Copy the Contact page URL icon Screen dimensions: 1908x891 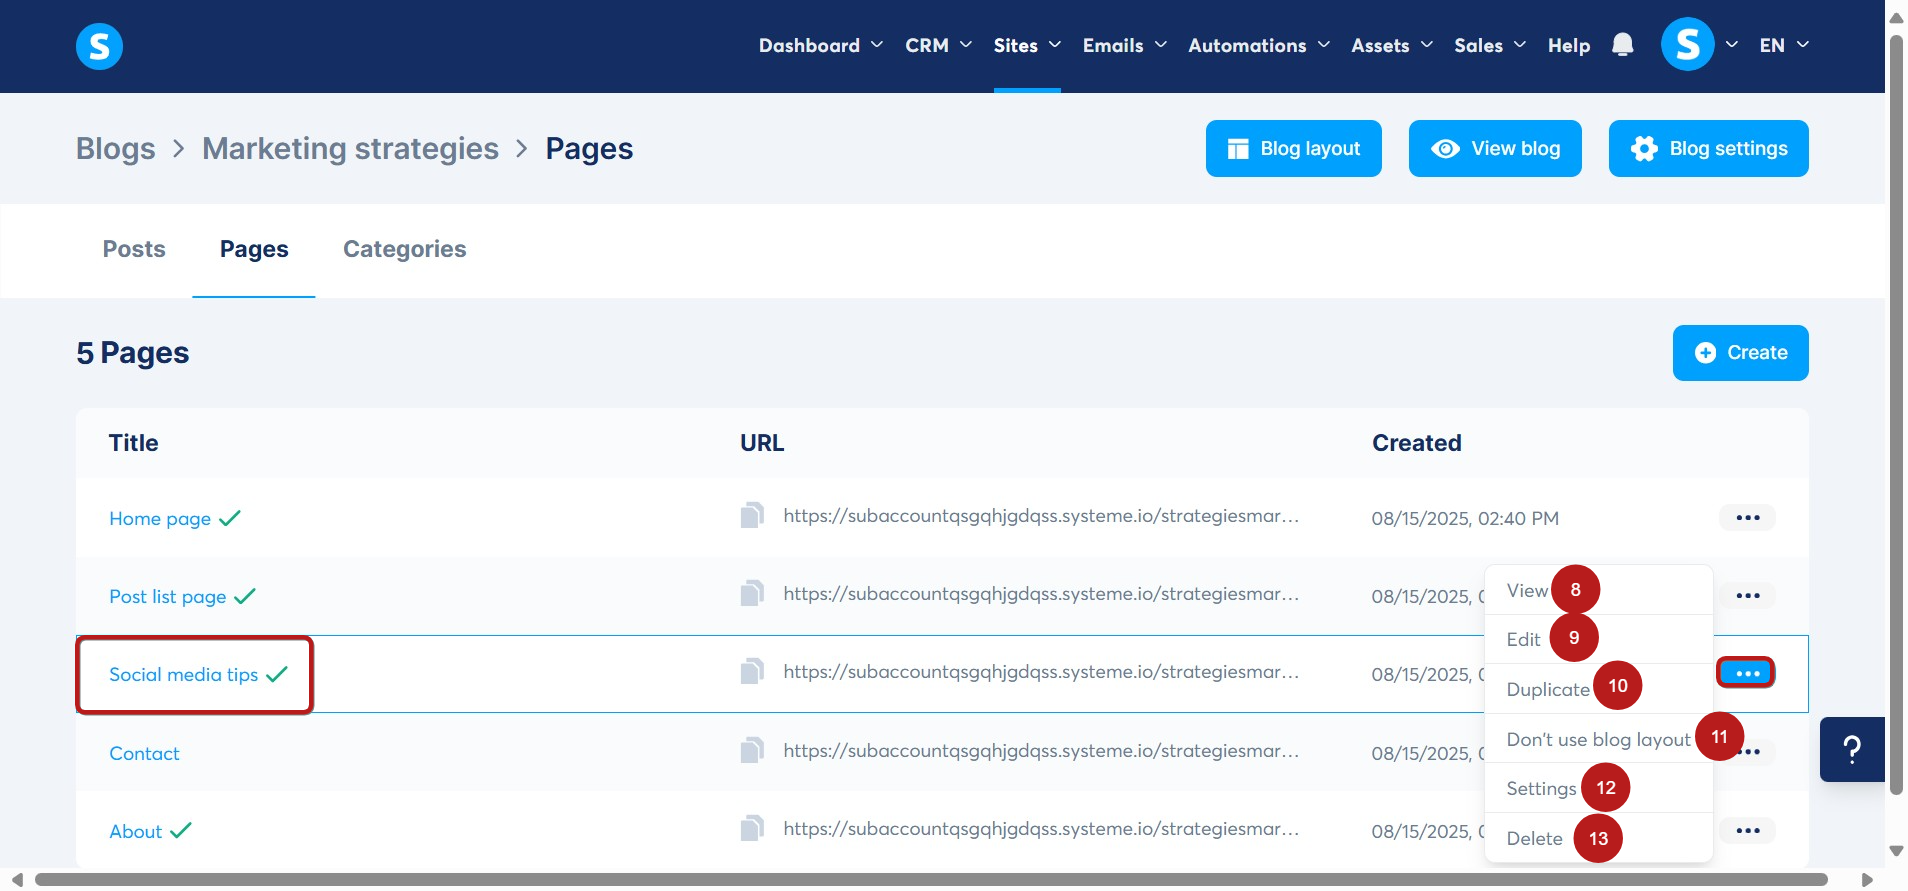tap(752, 750)
